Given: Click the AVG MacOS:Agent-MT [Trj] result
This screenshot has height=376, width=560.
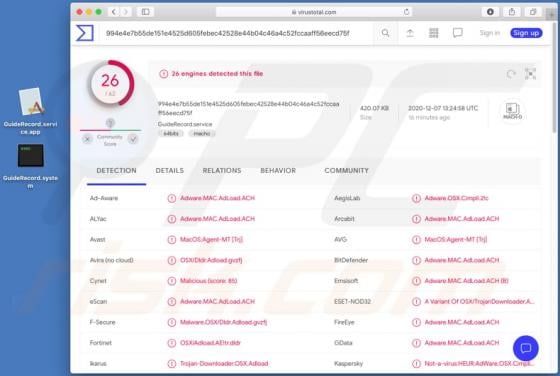Looking at the screenshot, I should tap(456, 240).
